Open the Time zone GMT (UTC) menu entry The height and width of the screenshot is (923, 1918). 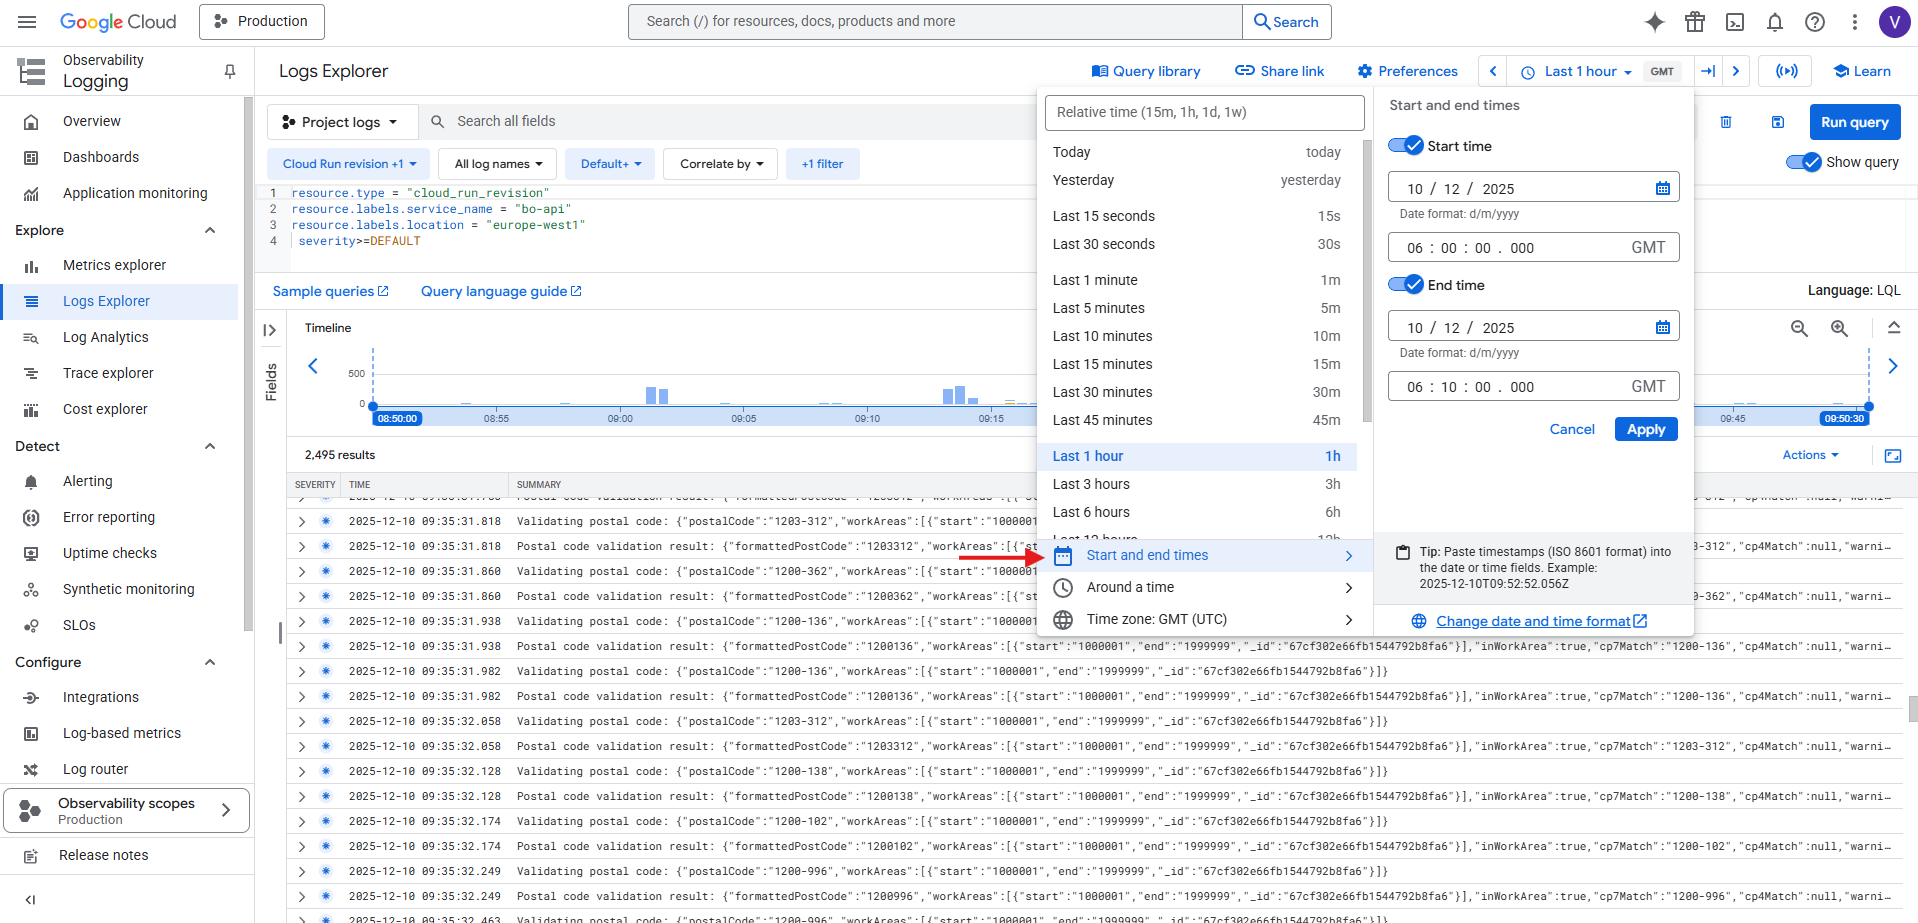coord(1157,619)
